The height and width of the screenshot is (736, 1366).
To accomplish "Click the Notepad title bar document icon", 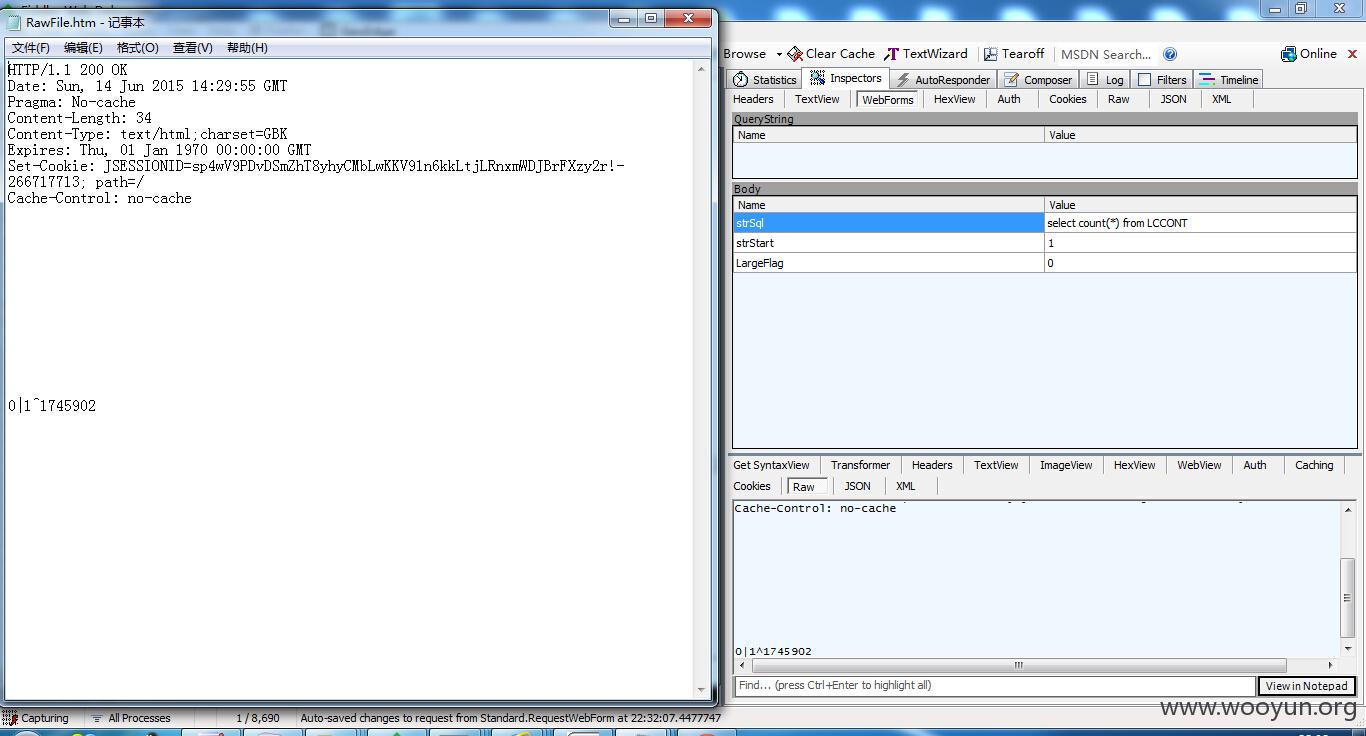I will click(x=15, y=22).
